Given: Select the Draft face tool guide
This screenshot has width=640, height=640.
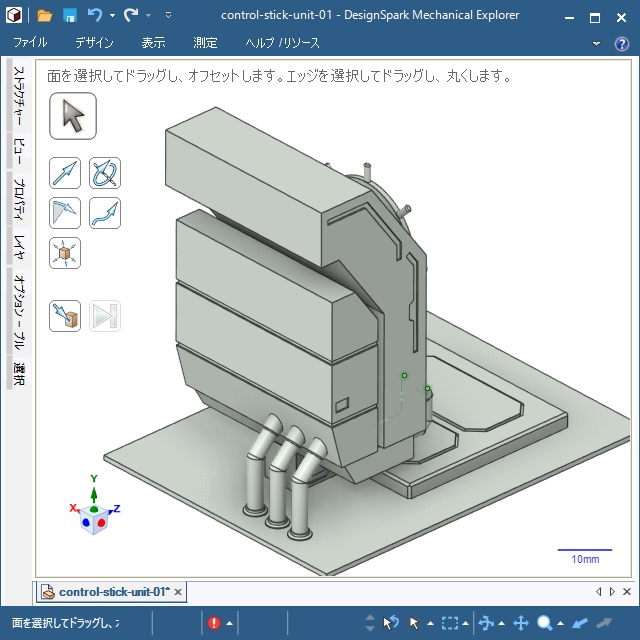Looking at the screenshot, I should 65,212.
